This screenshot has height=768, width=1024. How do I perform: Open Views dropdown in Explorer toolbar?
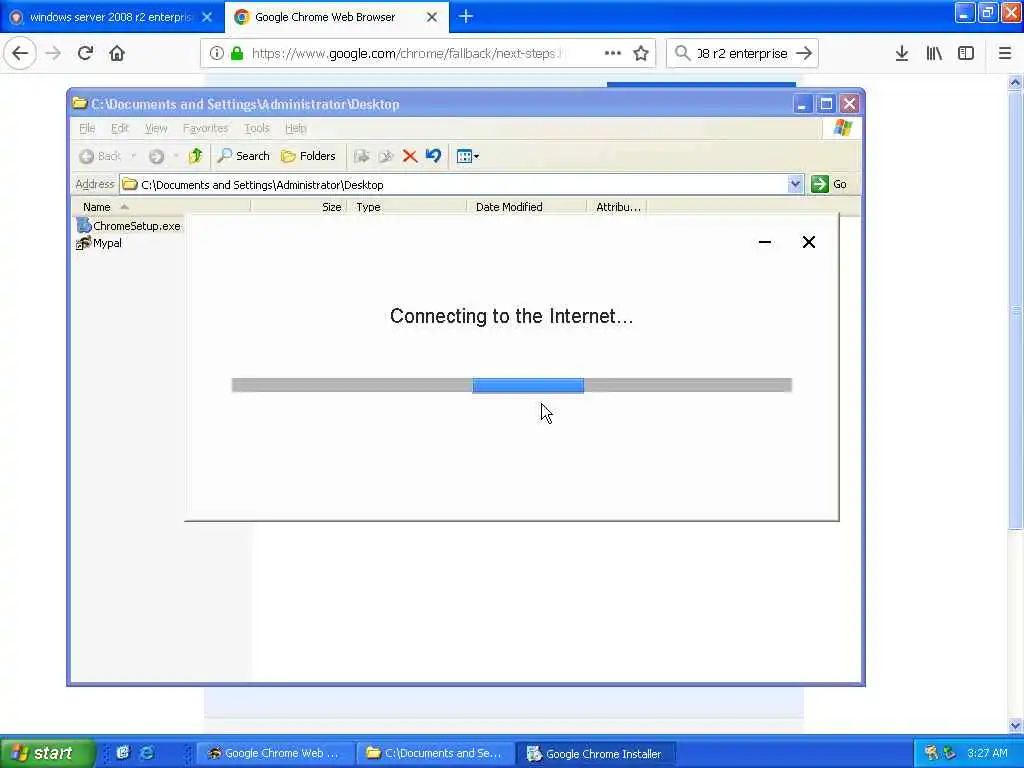point(468,156)
